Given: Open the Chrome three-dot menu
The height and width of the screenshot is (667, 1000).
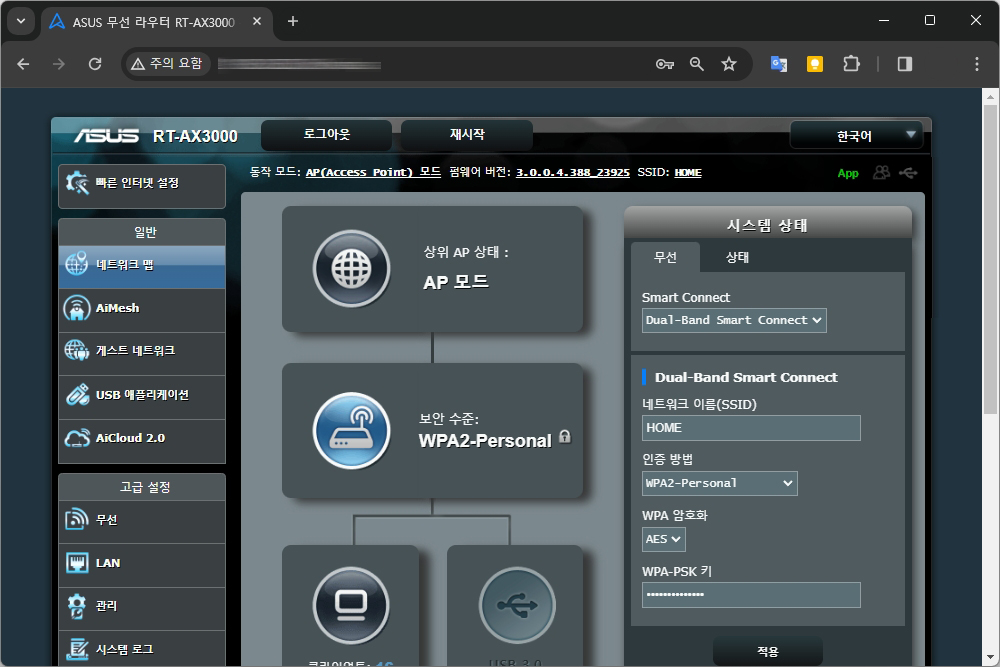Looking at the screenshot, I should point(976,64).
